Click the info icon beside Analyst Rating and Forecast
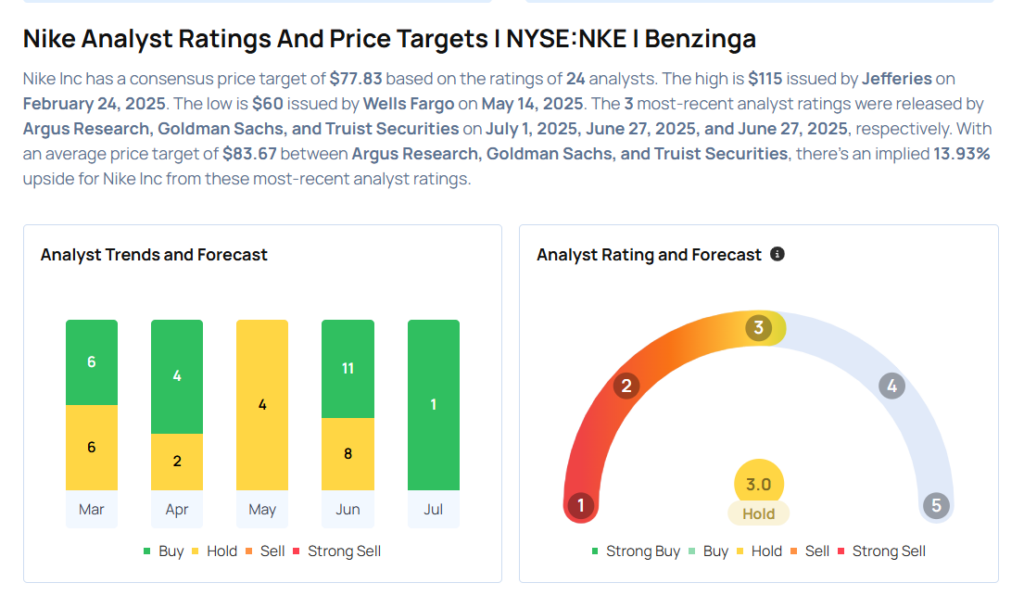The height and width of the screenshot is (608, 1024). pos(778,255)
